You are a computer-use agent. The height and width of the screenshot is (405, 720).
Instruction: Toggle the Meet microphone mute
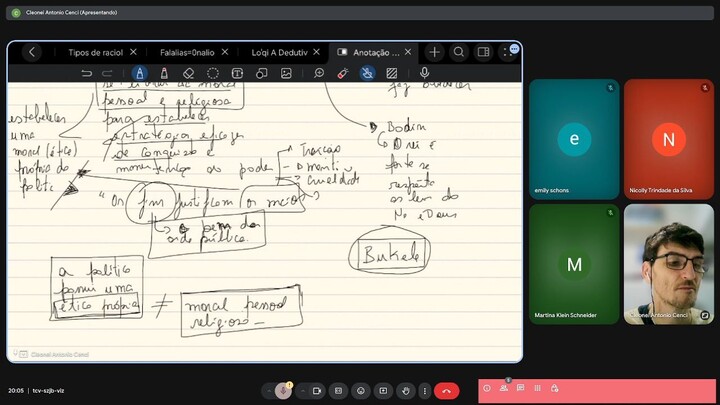point(283,391)
